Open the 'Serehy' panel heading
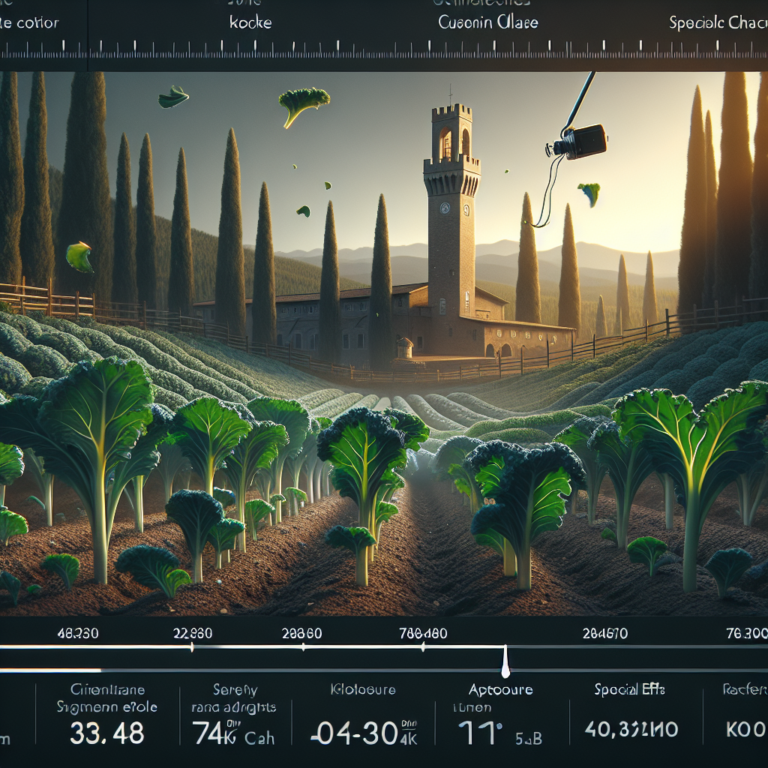The height and width of the screenshot is (768, 768). (235, 690)
